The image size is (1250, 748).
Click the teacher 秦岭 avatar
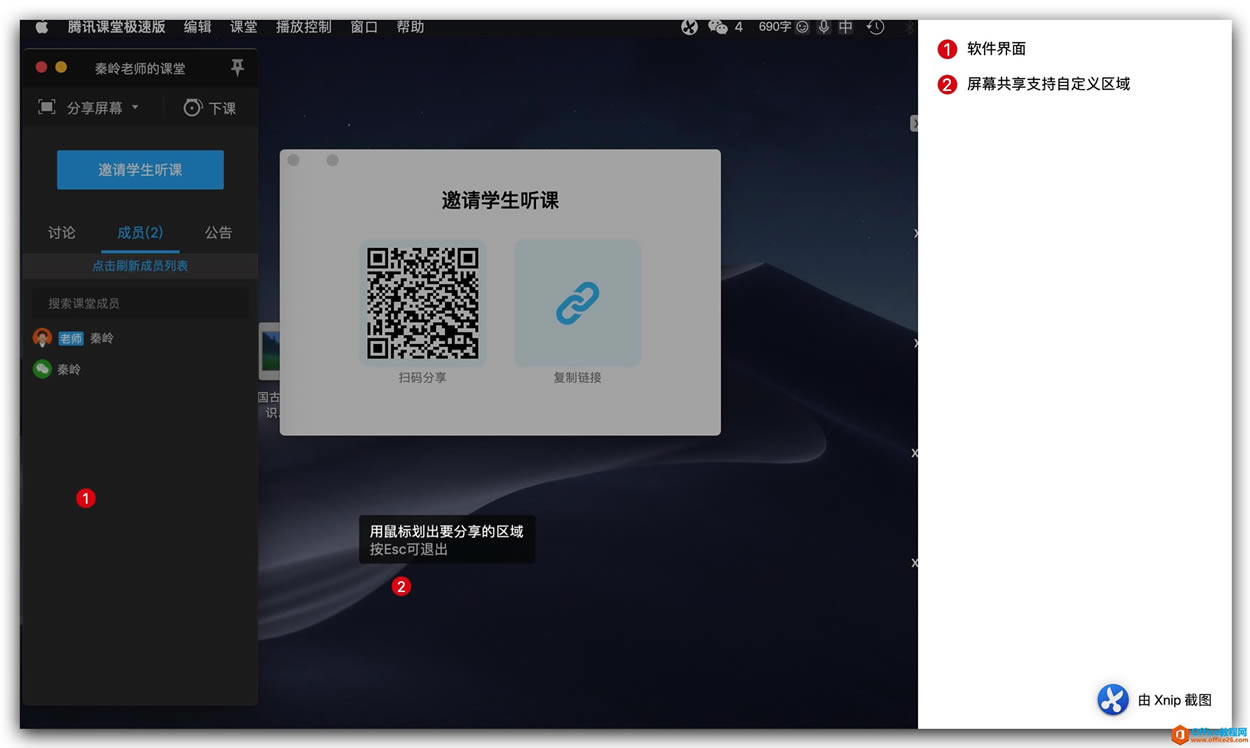[x=42, y=338]
